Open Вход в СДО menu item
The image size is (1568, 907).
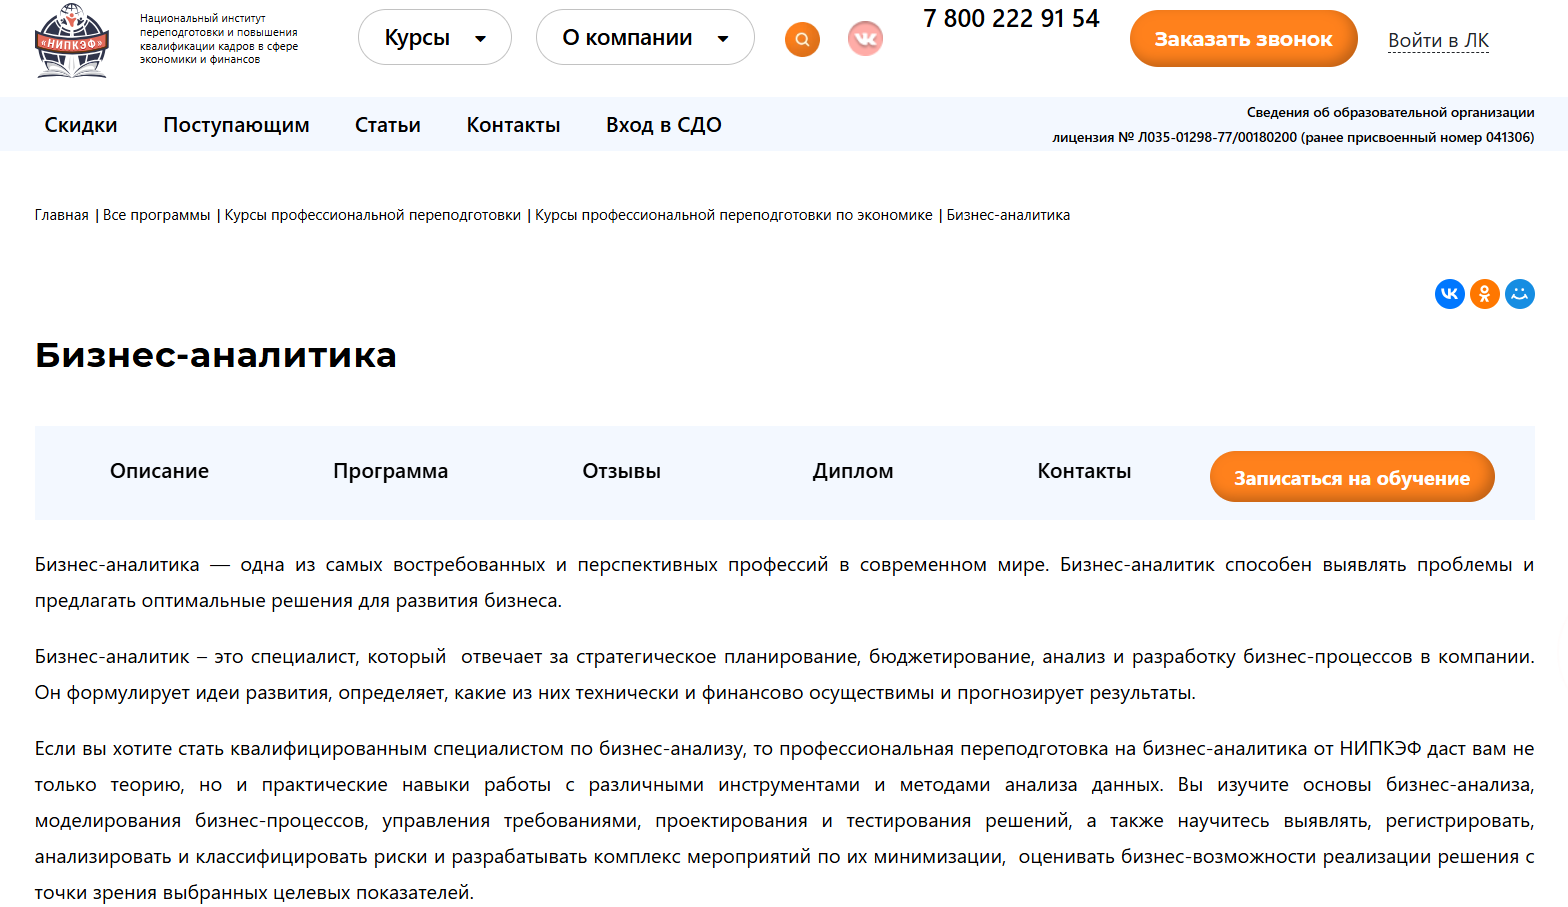click(664, 125)
